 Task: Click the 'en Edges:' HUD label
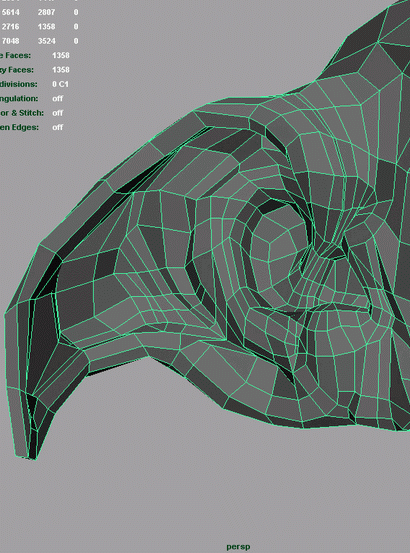pos(19,127)
